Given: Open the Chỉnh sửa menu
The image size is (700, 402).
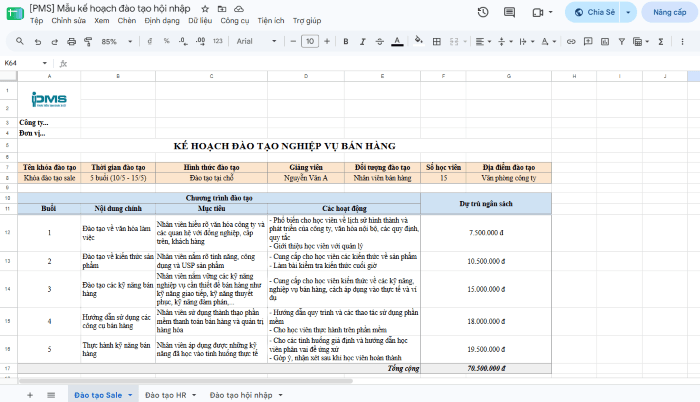Looking at the screenshot, I should click(68, 21).
